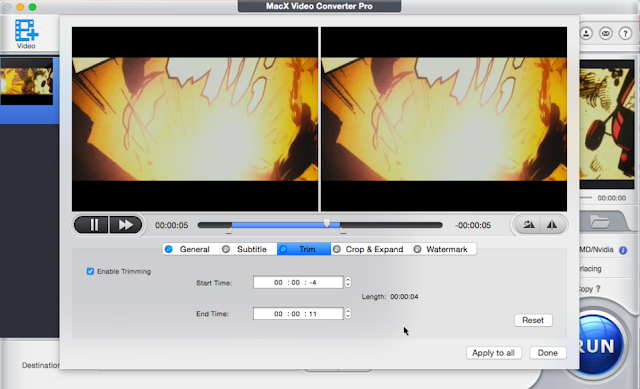
Task: Click the email envelope icon
Action: (606, 33)
